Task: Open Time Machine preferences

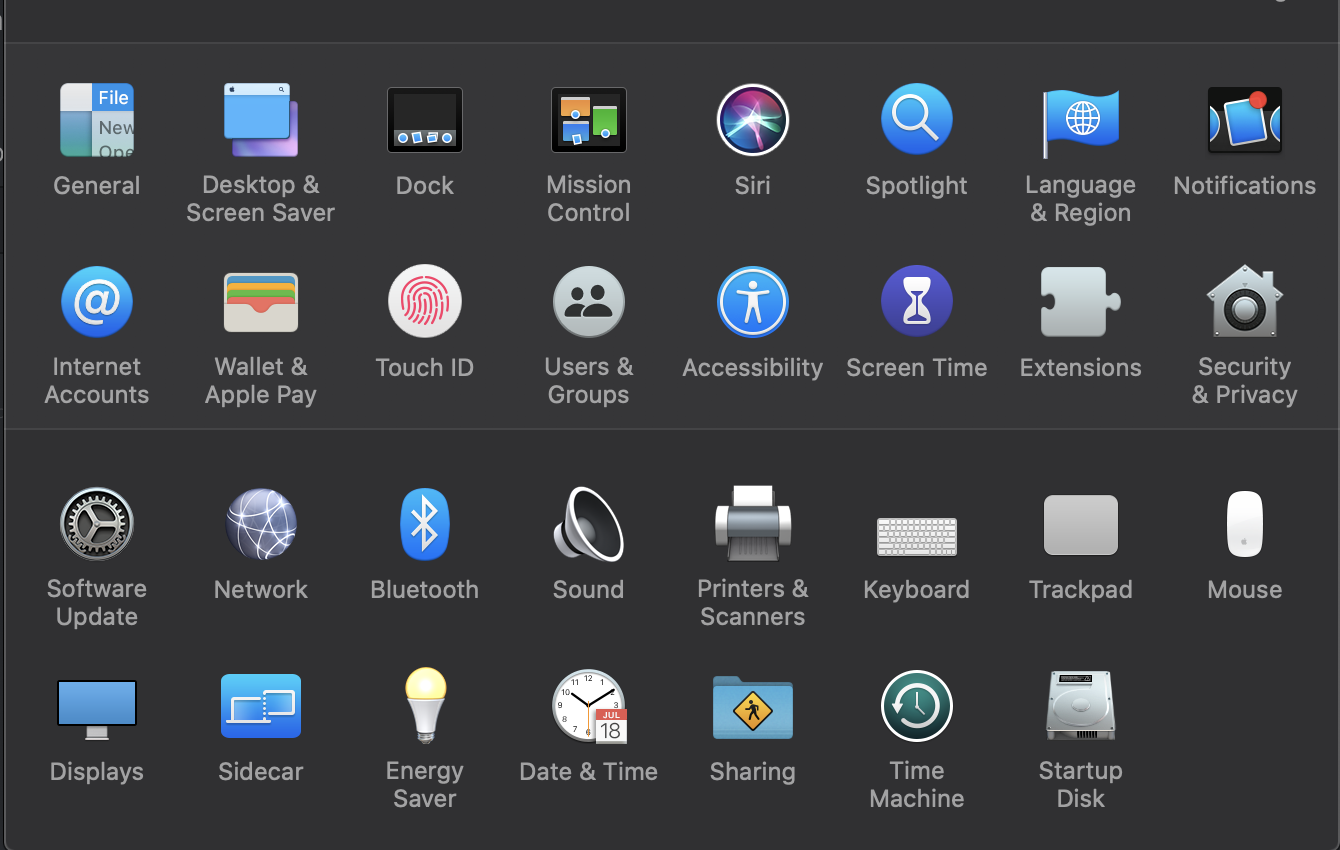Action: (917, 706)
